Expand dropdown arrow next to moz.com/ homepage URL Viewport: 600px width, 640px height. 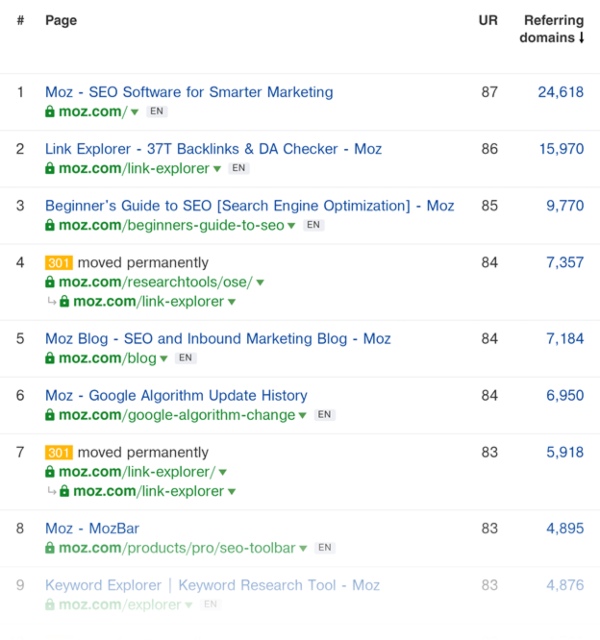(x=135, y=112)
